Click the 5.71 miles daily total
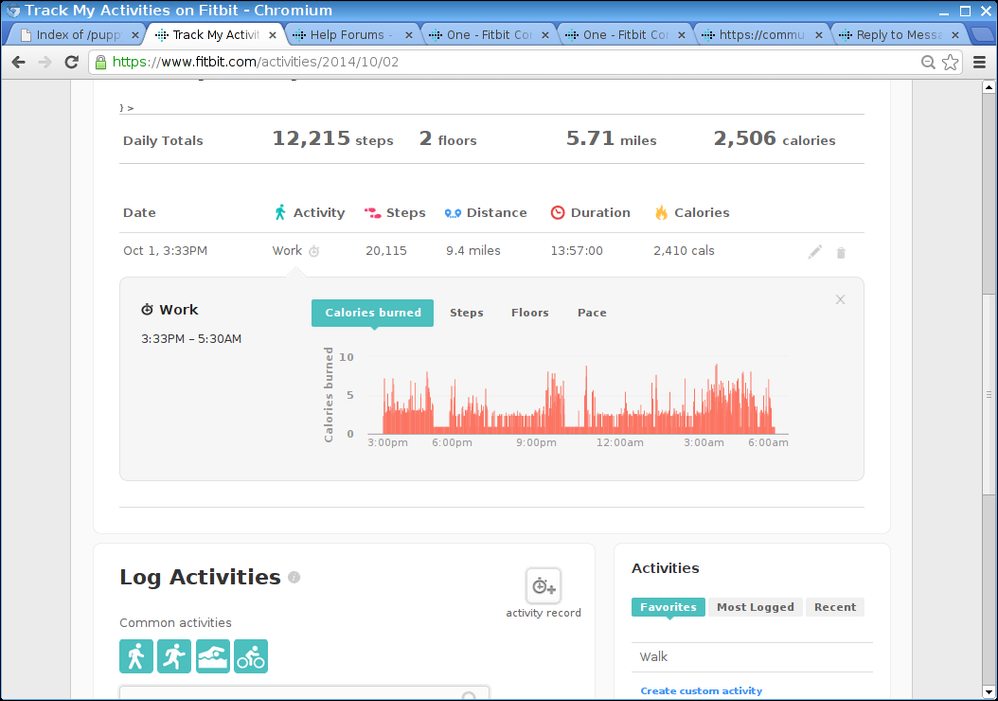The width and height of the screenshot is (998, 701). coord(611,139)
